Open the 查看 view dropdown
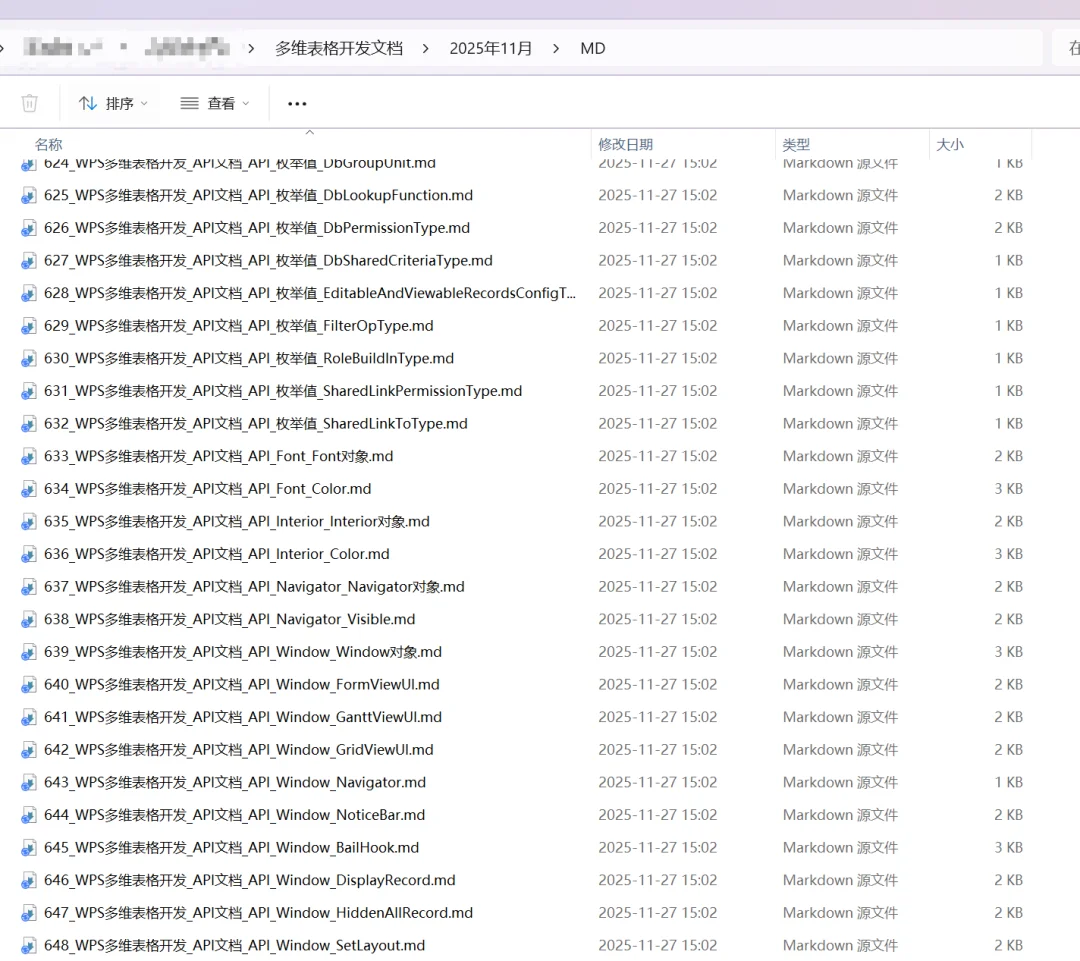The image size is (1080, 961). click(214, 103)
